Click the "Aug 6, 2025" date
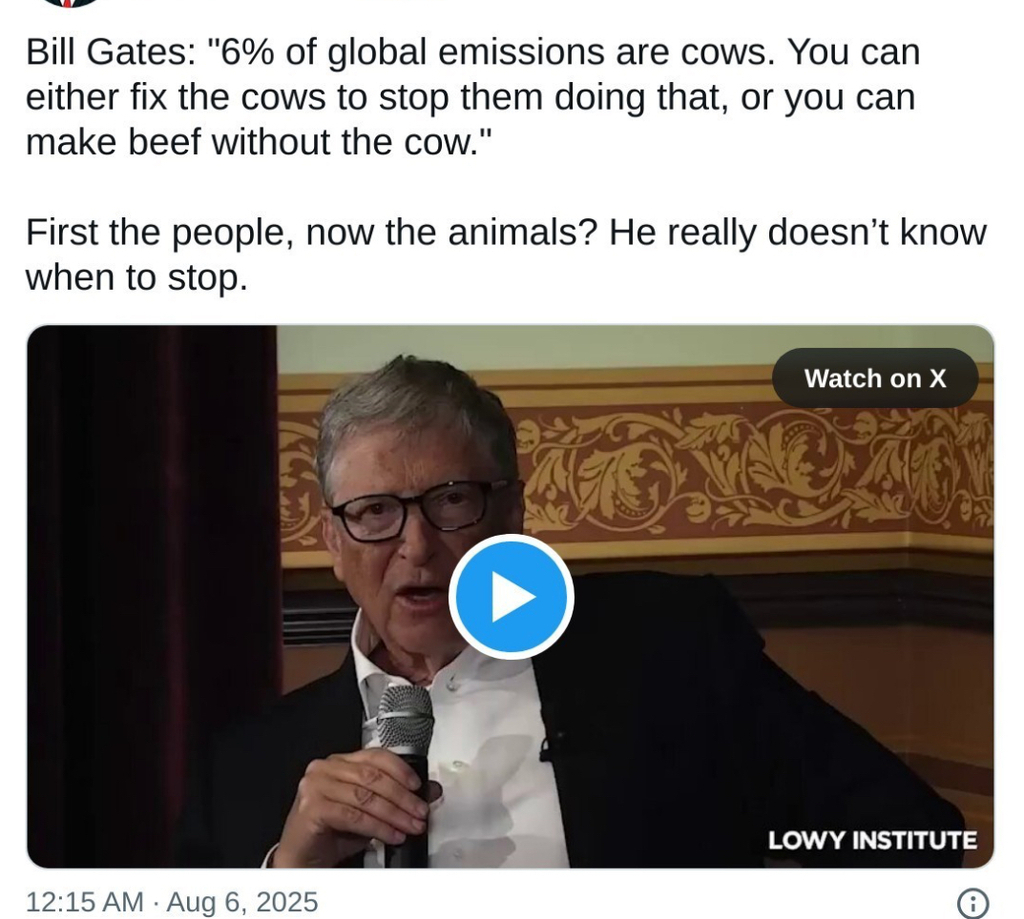1024x919 pixels. (x=242, y=902)
